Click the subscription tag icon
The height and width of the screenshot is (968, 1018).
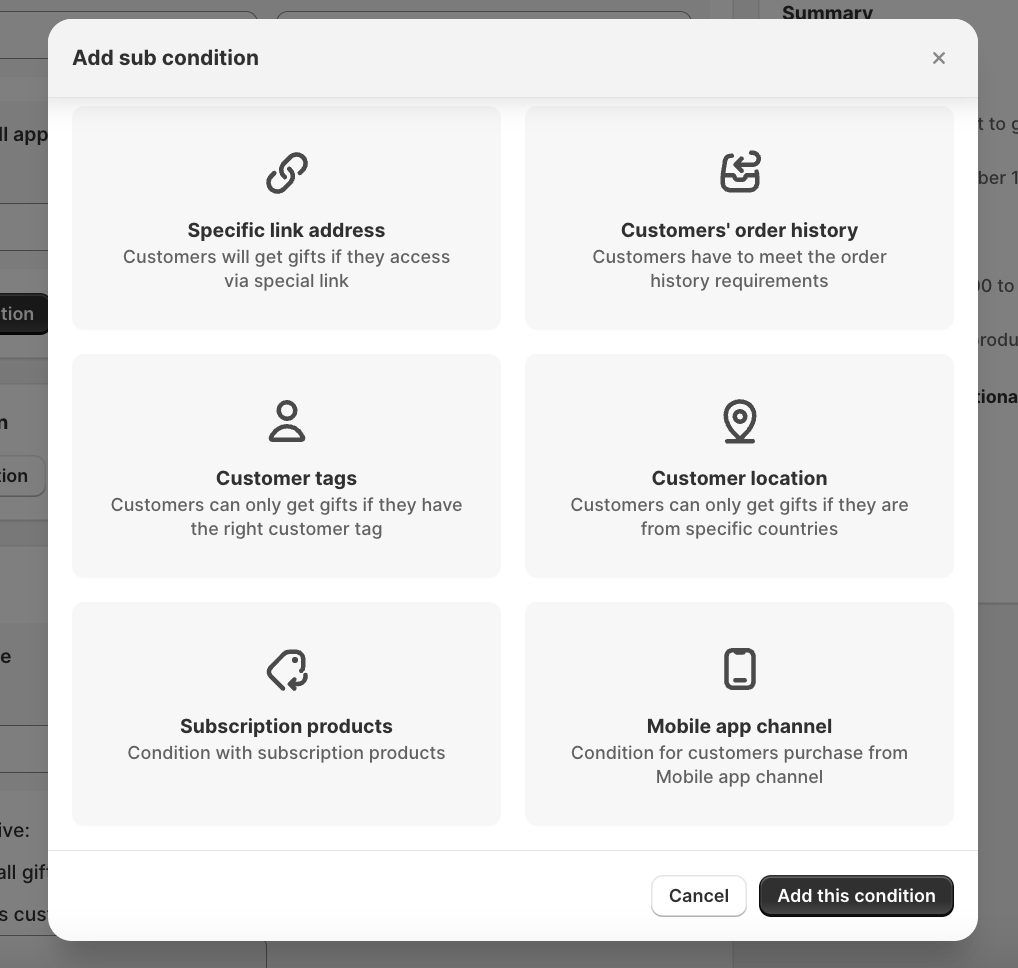(286, 669)
